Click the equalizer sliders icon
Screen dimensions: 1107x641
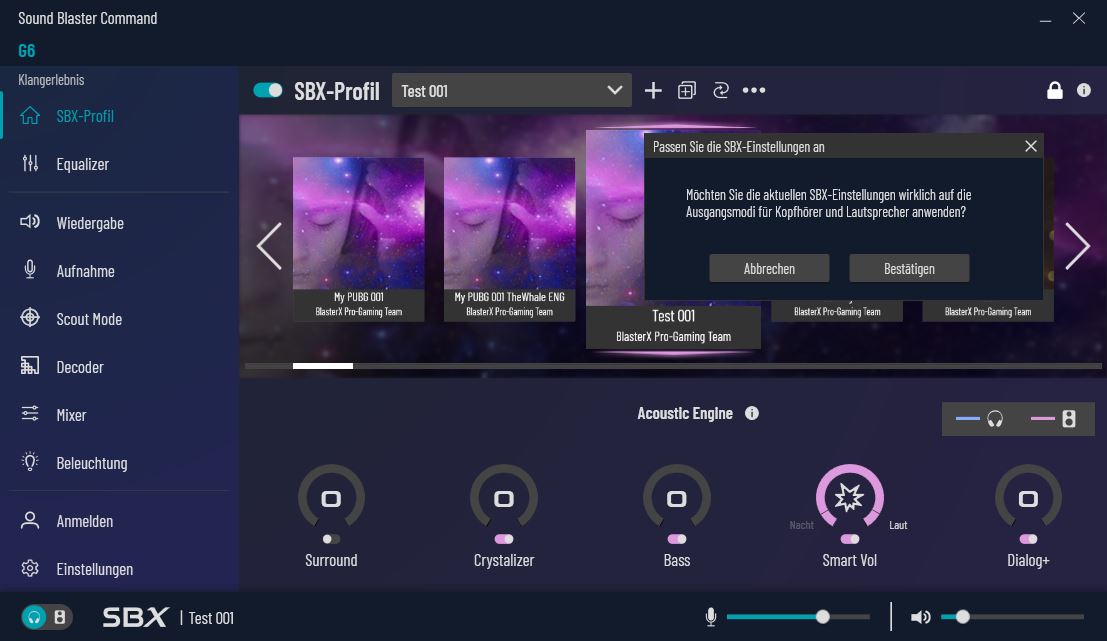(30, 163)
